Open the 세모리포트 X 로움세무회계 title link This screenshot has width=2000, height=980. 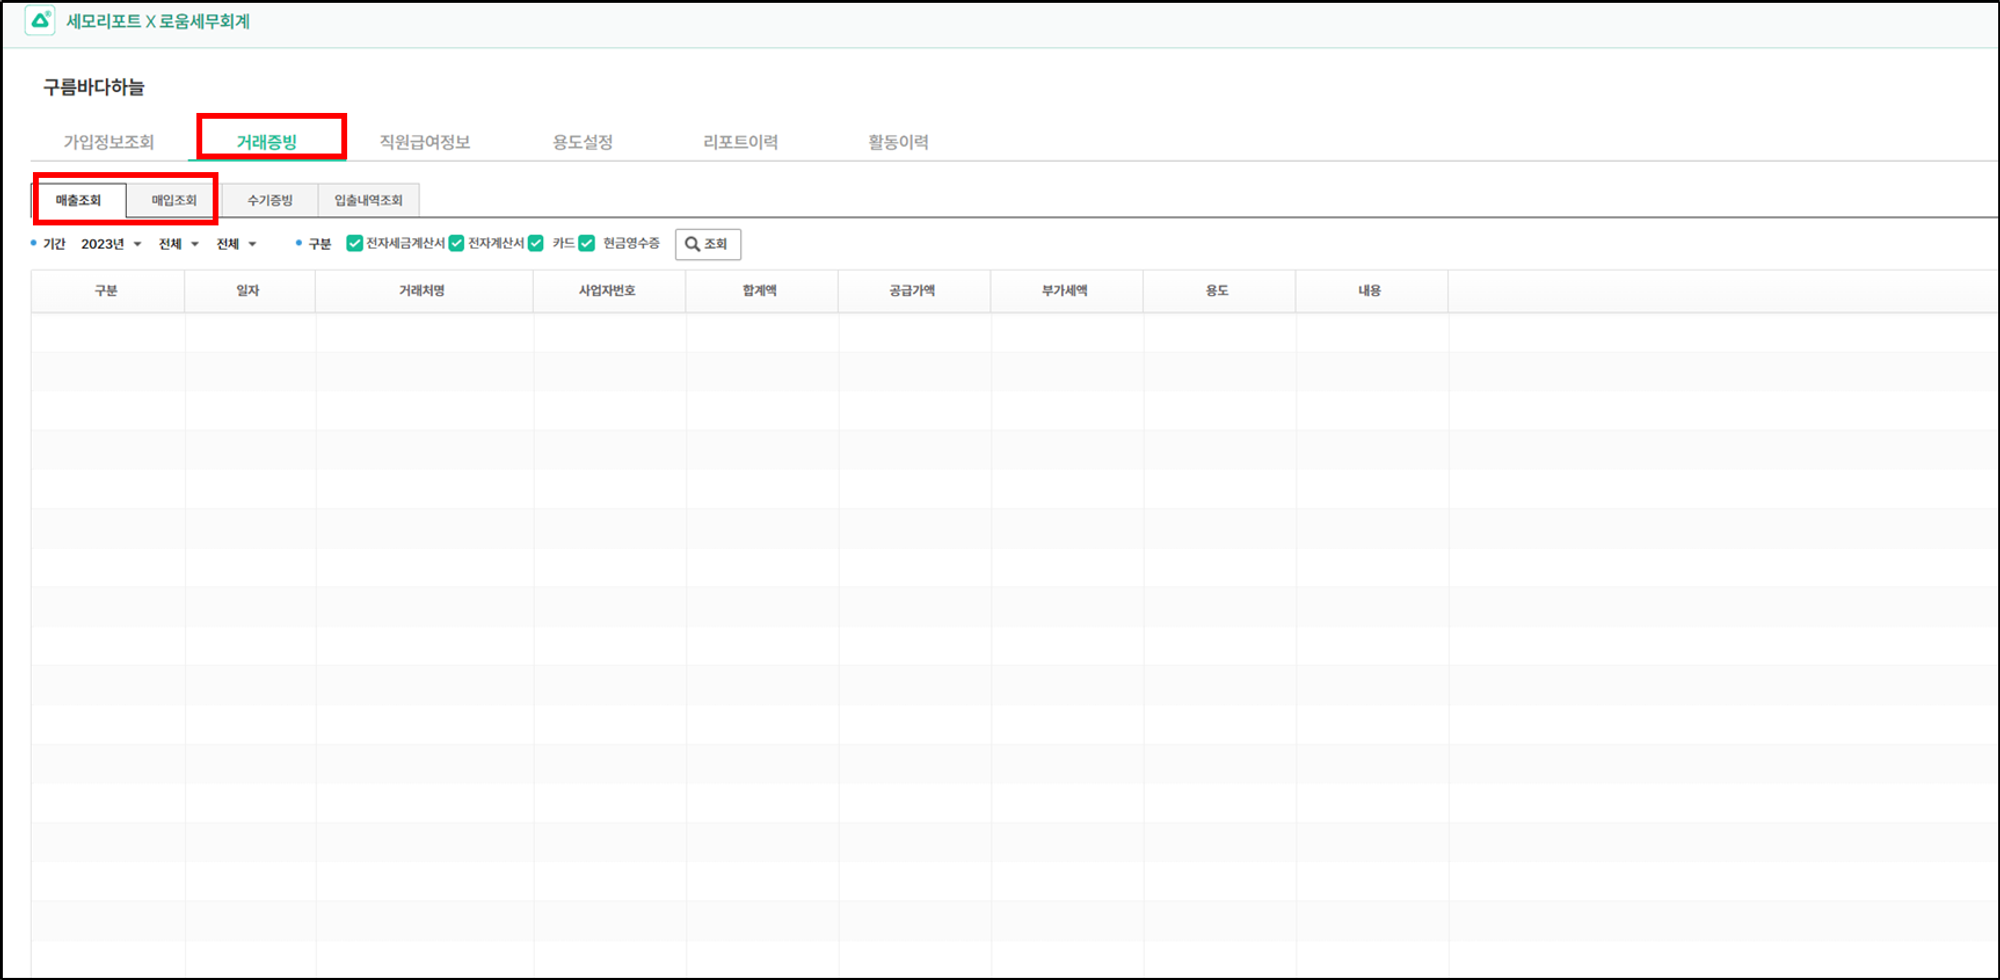(158, 22)
